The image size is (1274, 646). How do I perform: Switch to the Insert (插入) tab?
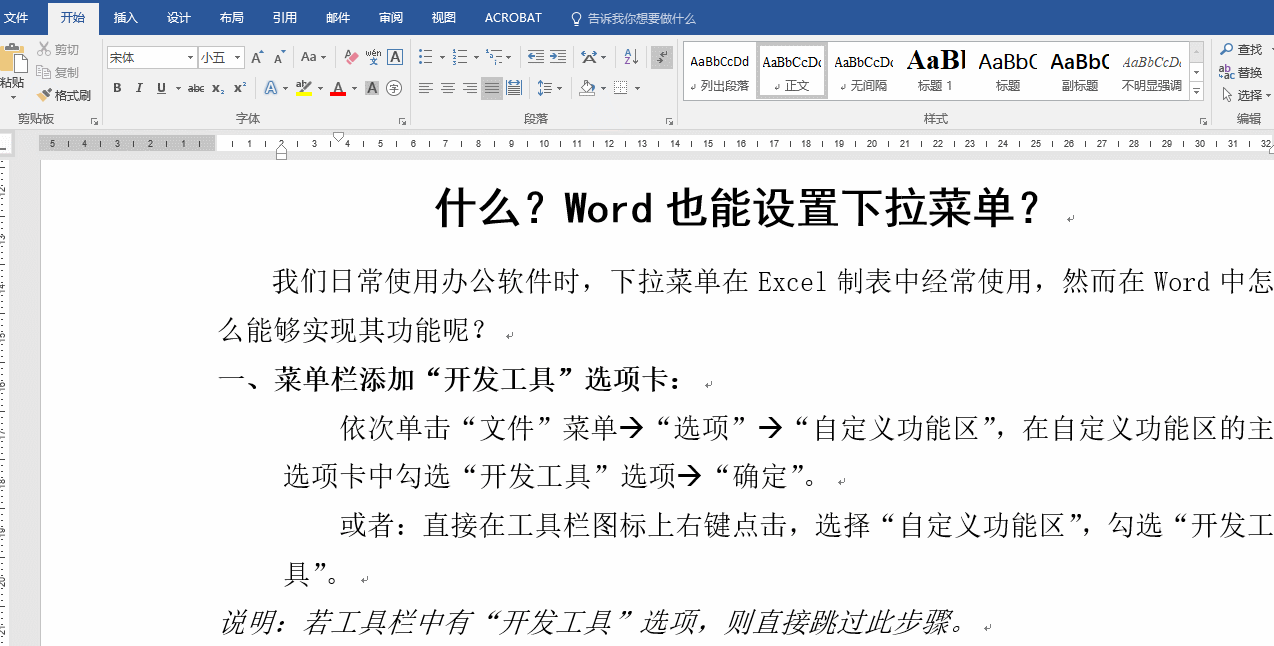pyautogui.click(x=126, y=18)
